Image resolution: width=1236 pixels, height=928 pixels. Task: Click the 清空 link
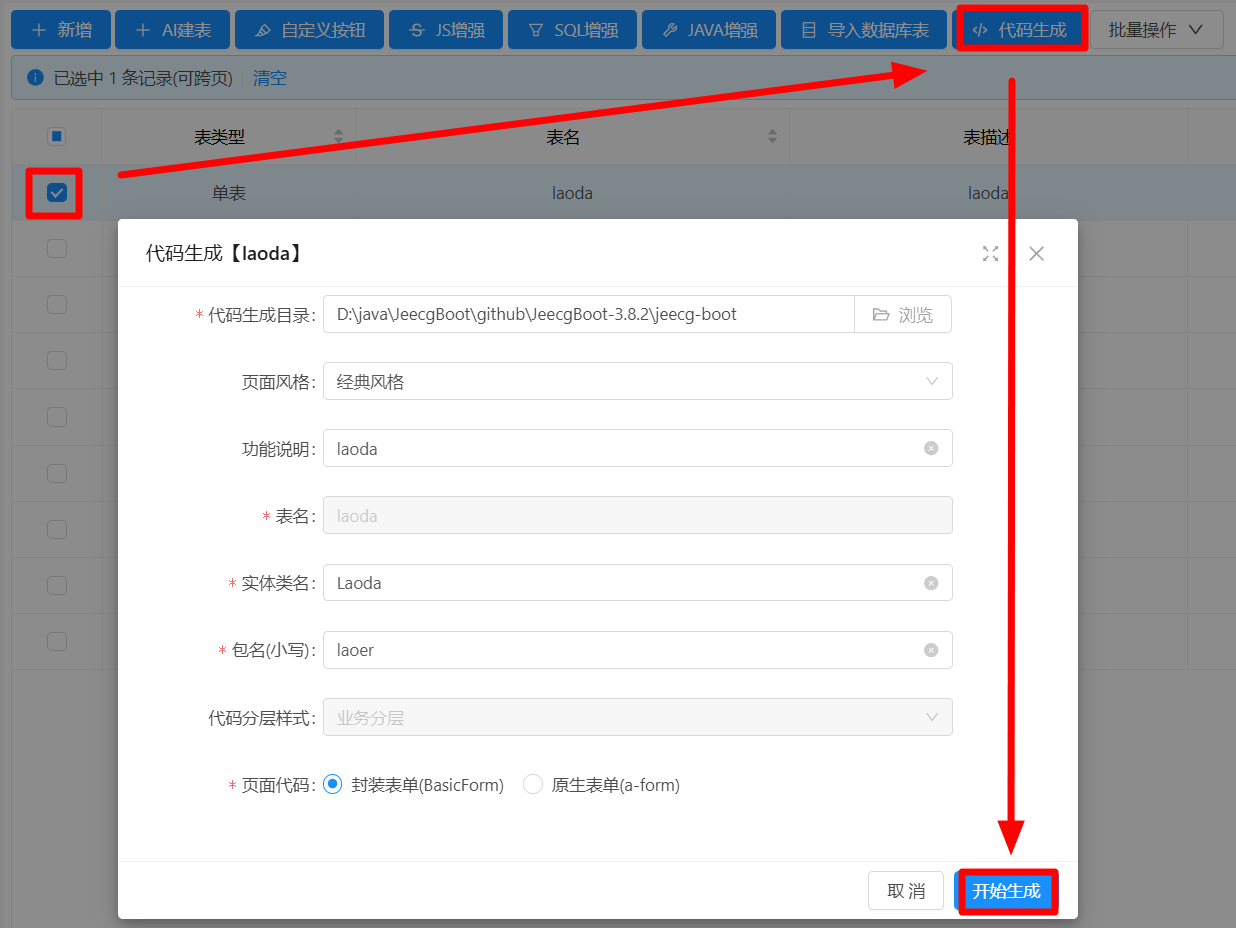tap(270, 78)
